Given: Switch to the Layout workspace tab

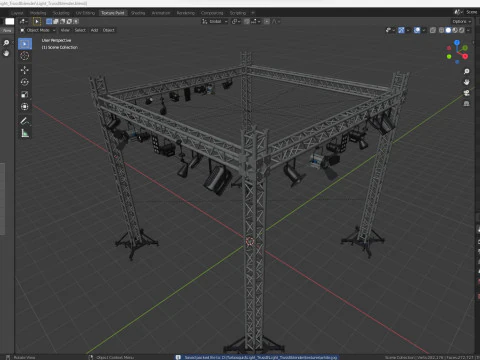Looking at the screenshot, I should pyautogui.click(x=17, y=13).
